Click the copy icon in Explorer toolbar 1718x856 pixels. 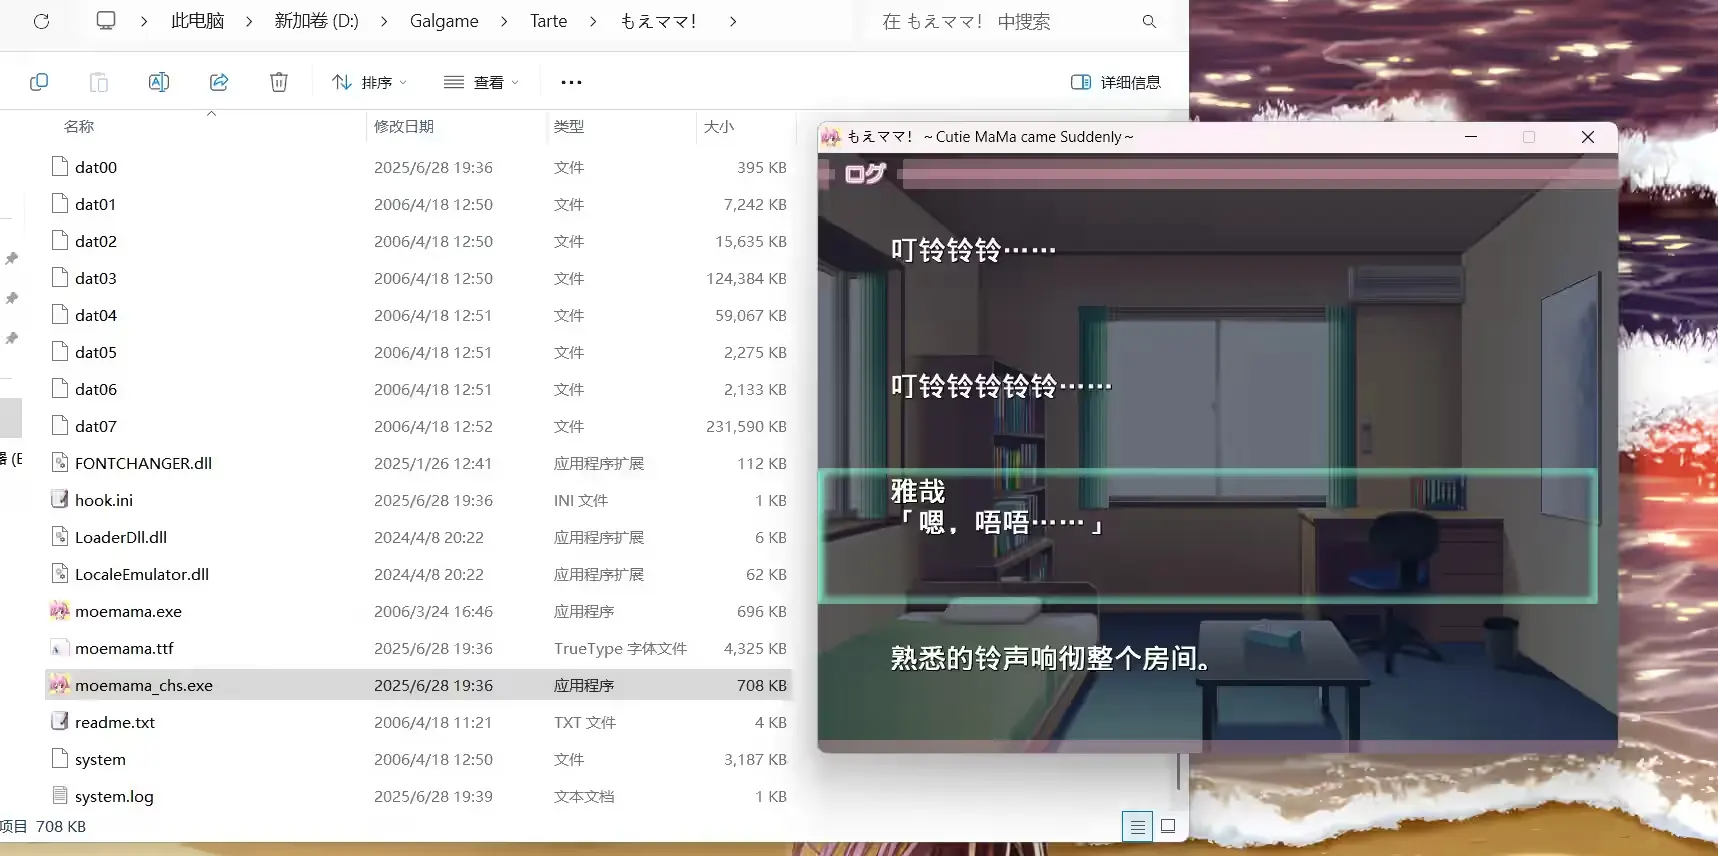point(39,82)
